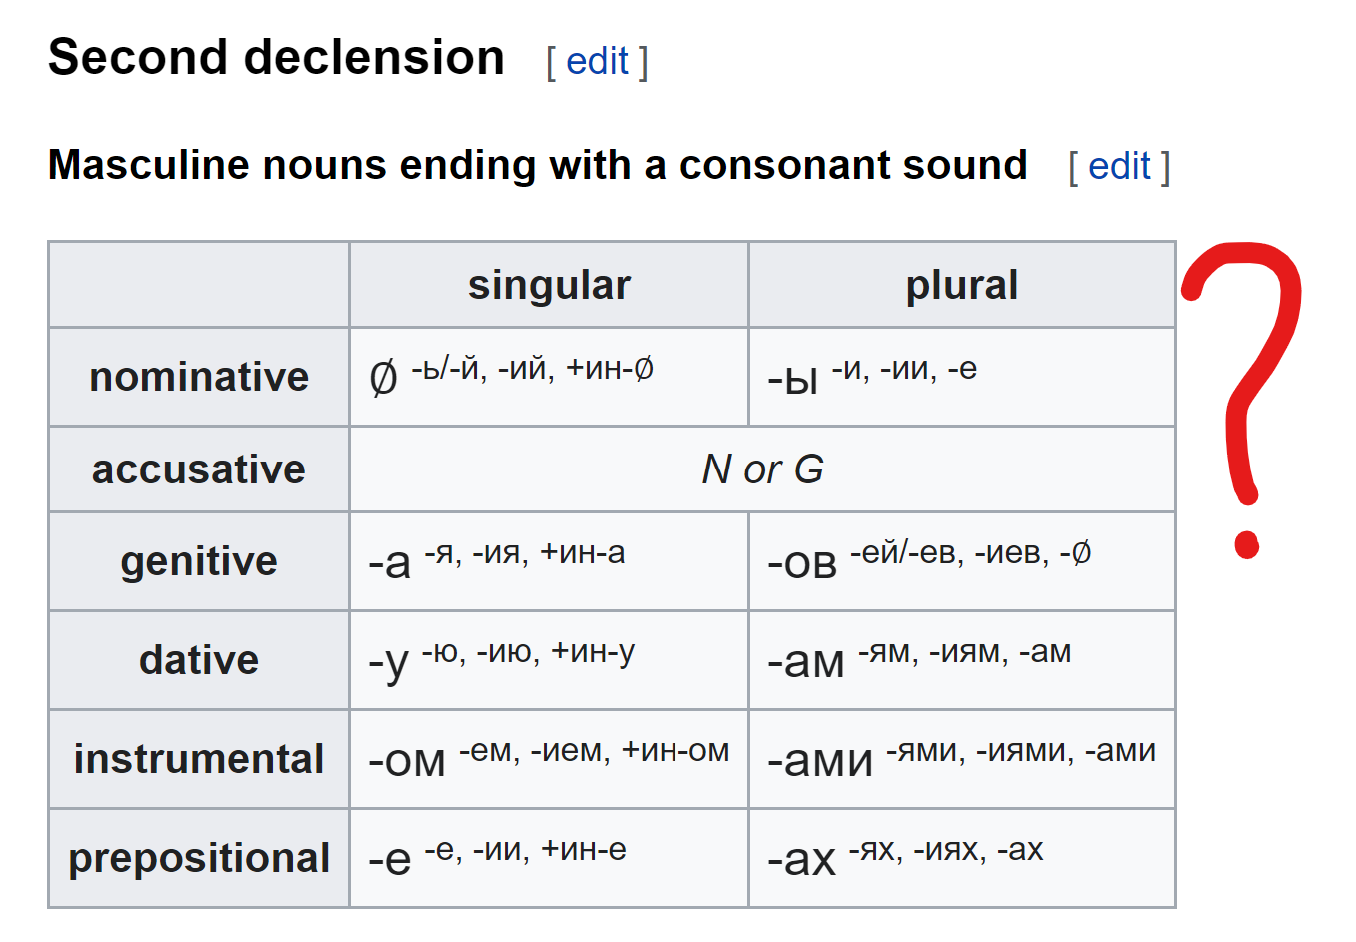Screen dimensions: 1356x942
Task: Click the nominative plural -ы ending cell
Action: 961,377
